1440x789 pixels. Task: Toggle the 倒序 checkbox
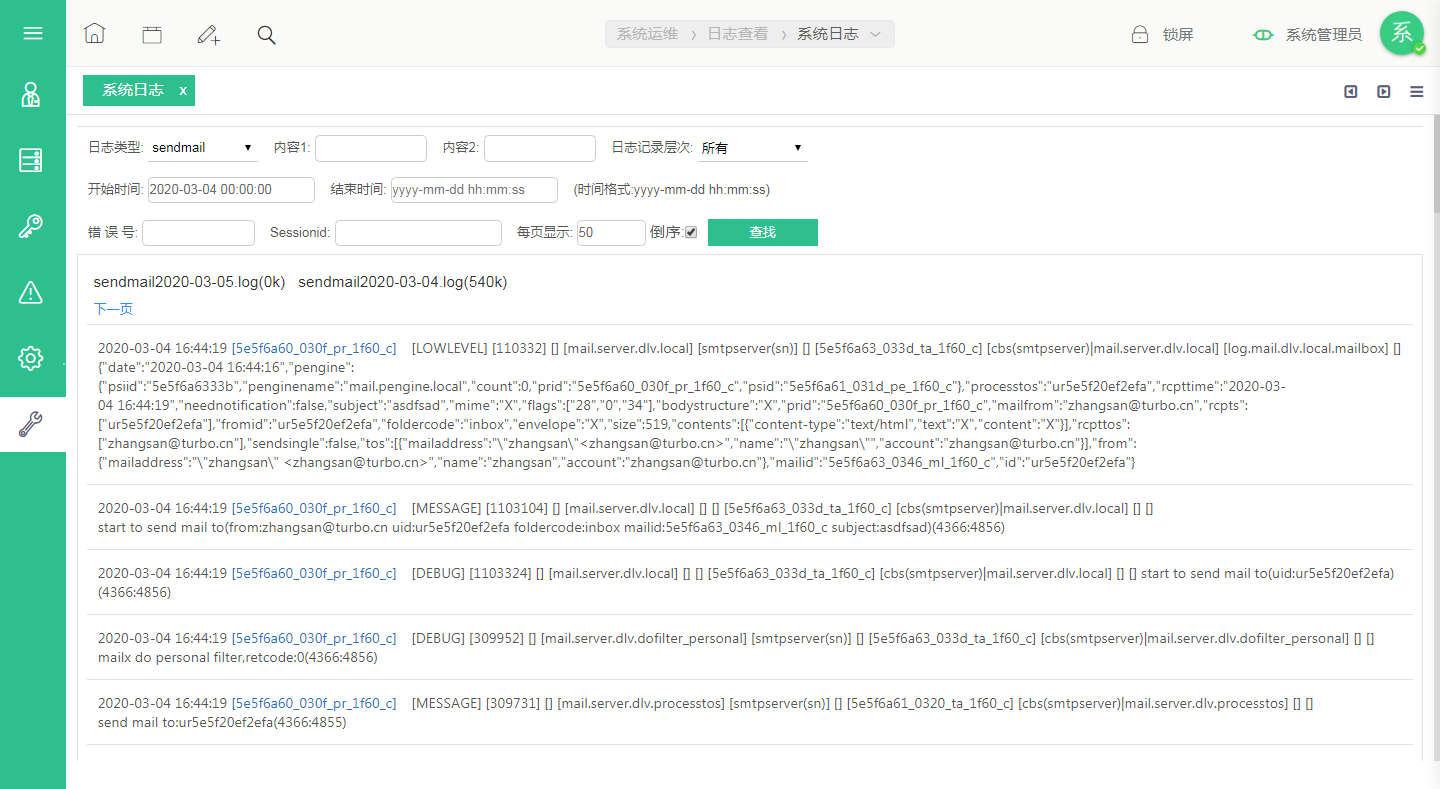coord(691,233)
